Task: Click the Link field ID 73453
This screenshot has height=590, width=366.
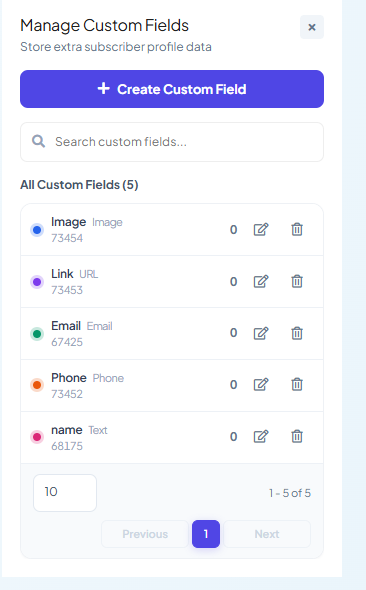Action: pos(67,290)
